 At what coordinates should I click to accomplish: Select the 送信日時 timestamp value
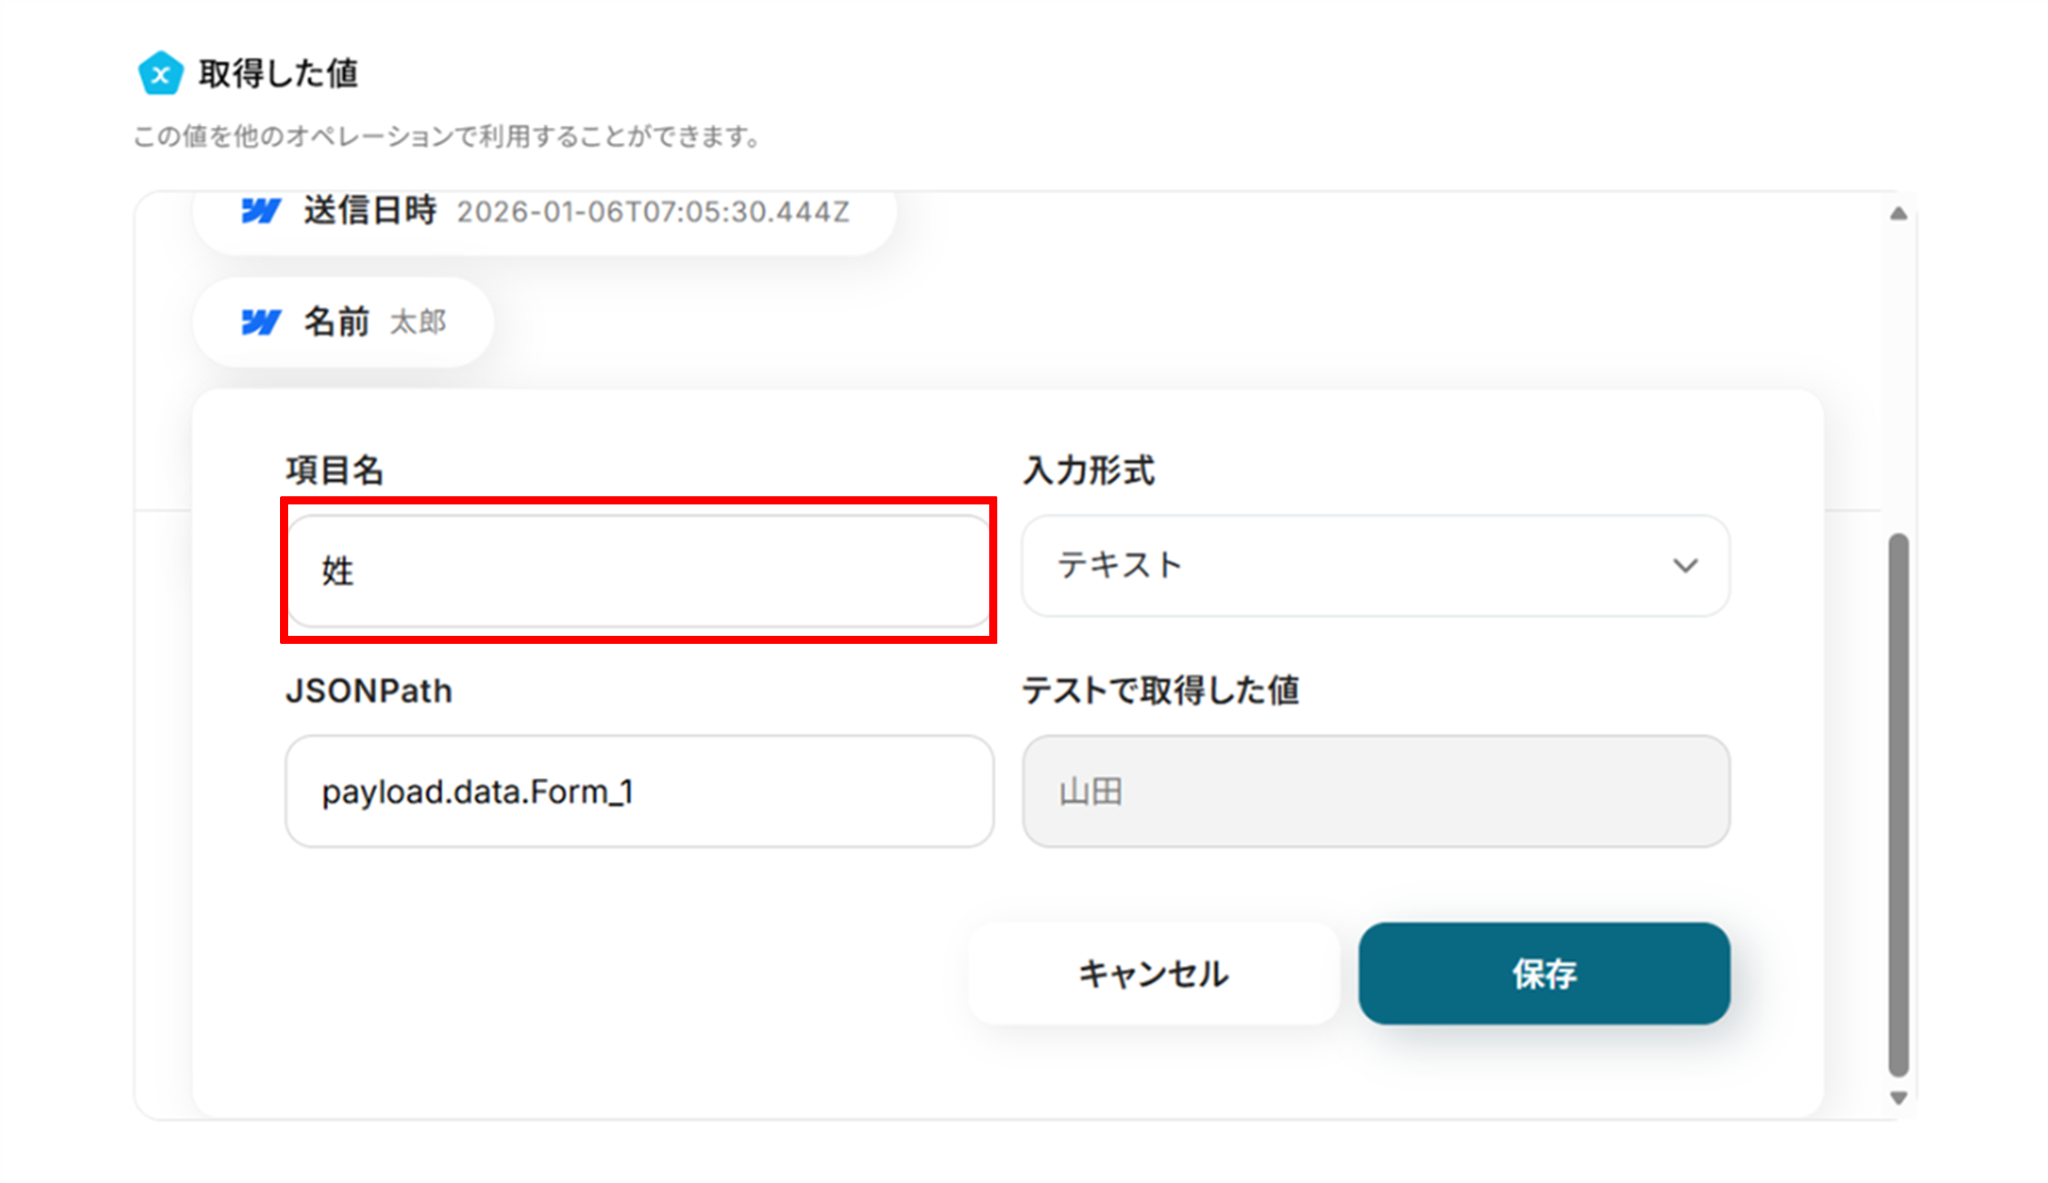click(x=653, y=212)
